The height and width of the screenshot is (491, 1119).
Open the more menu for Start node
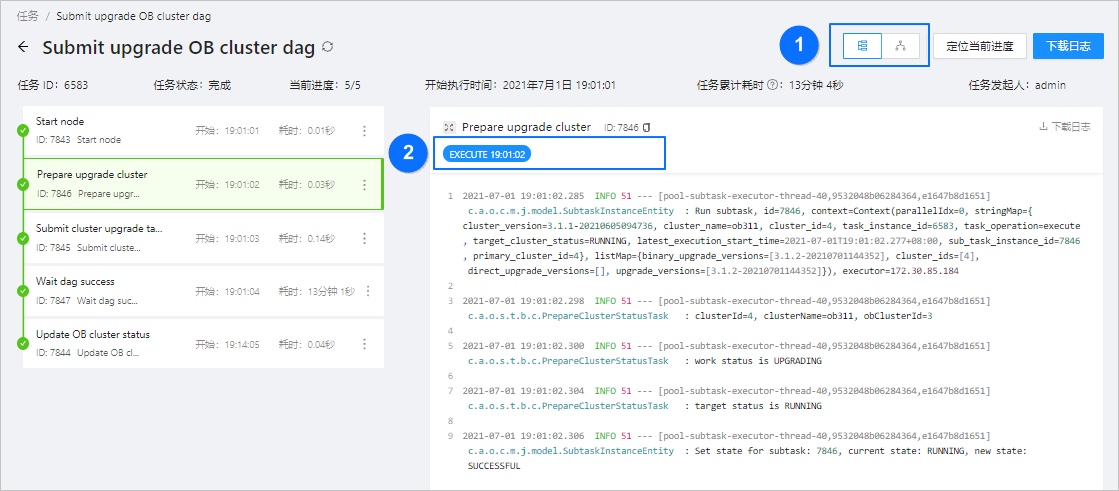(x=365, y=131)
